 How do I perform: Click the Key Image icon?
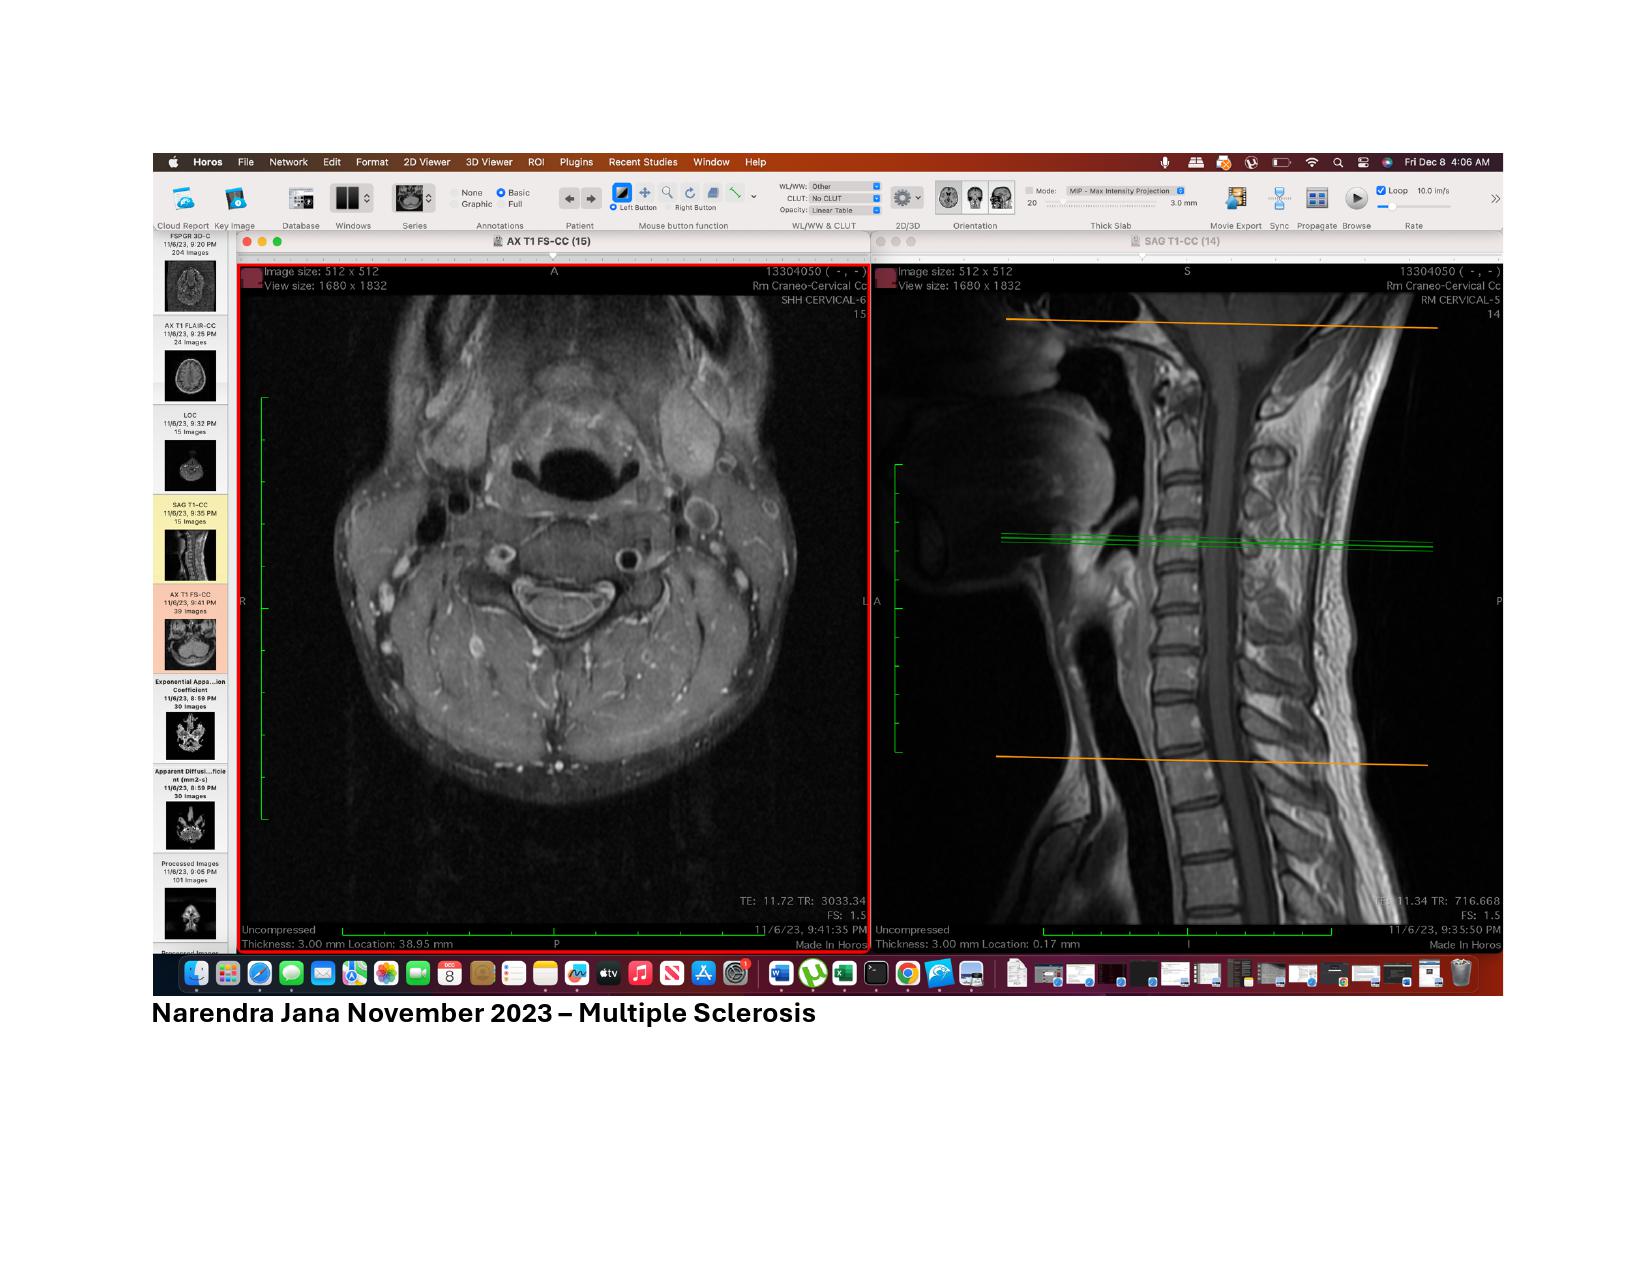(235, 200)
